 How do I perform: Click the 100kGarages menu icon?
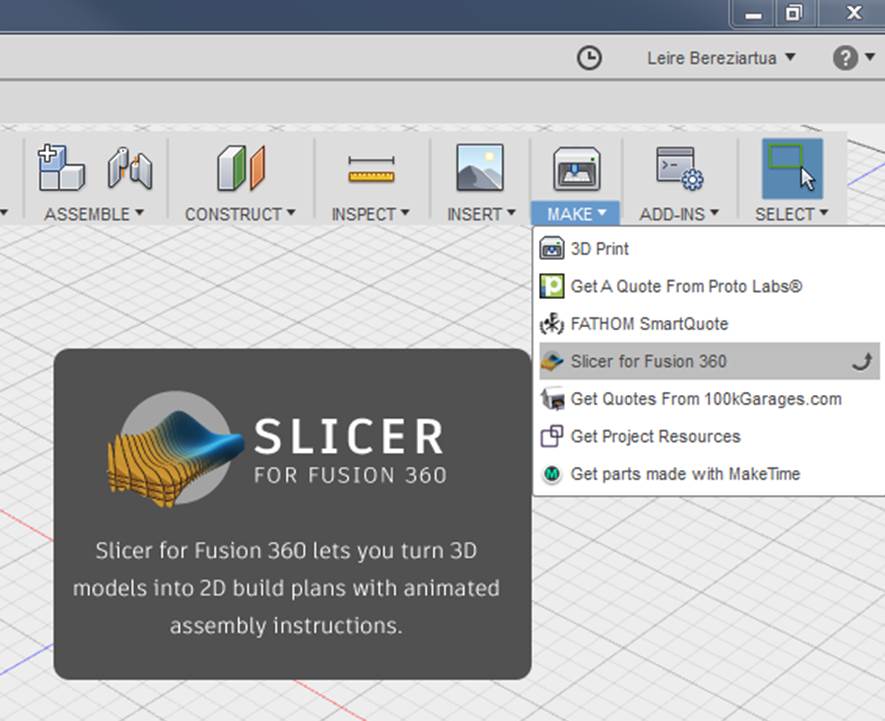553,399
